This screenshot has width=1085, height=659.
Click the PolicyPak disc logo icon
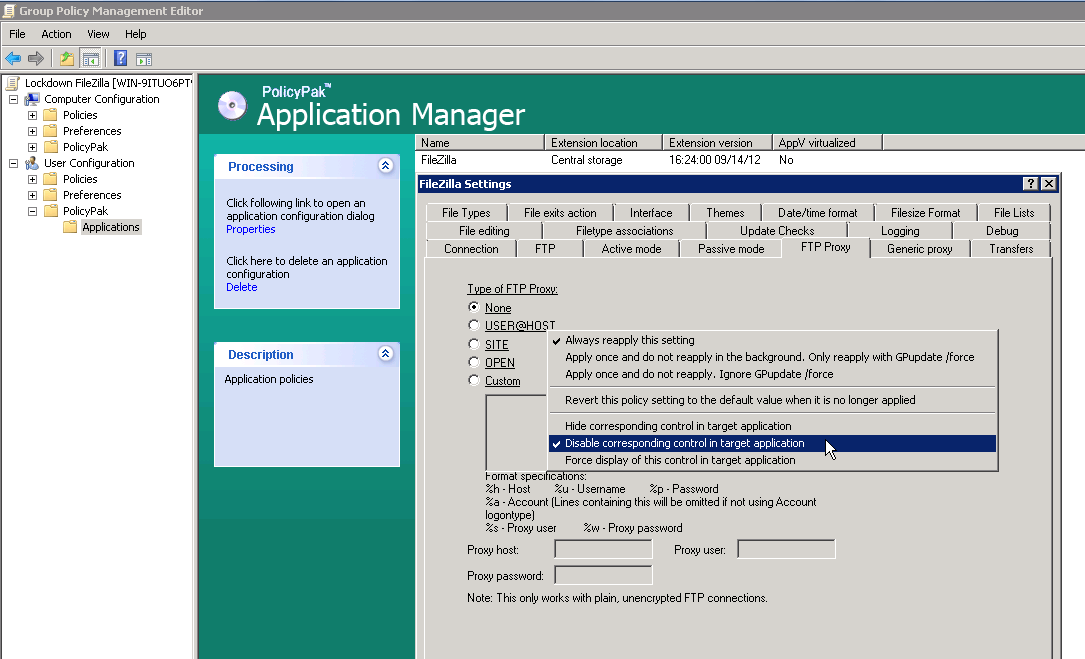pos(232,106)
